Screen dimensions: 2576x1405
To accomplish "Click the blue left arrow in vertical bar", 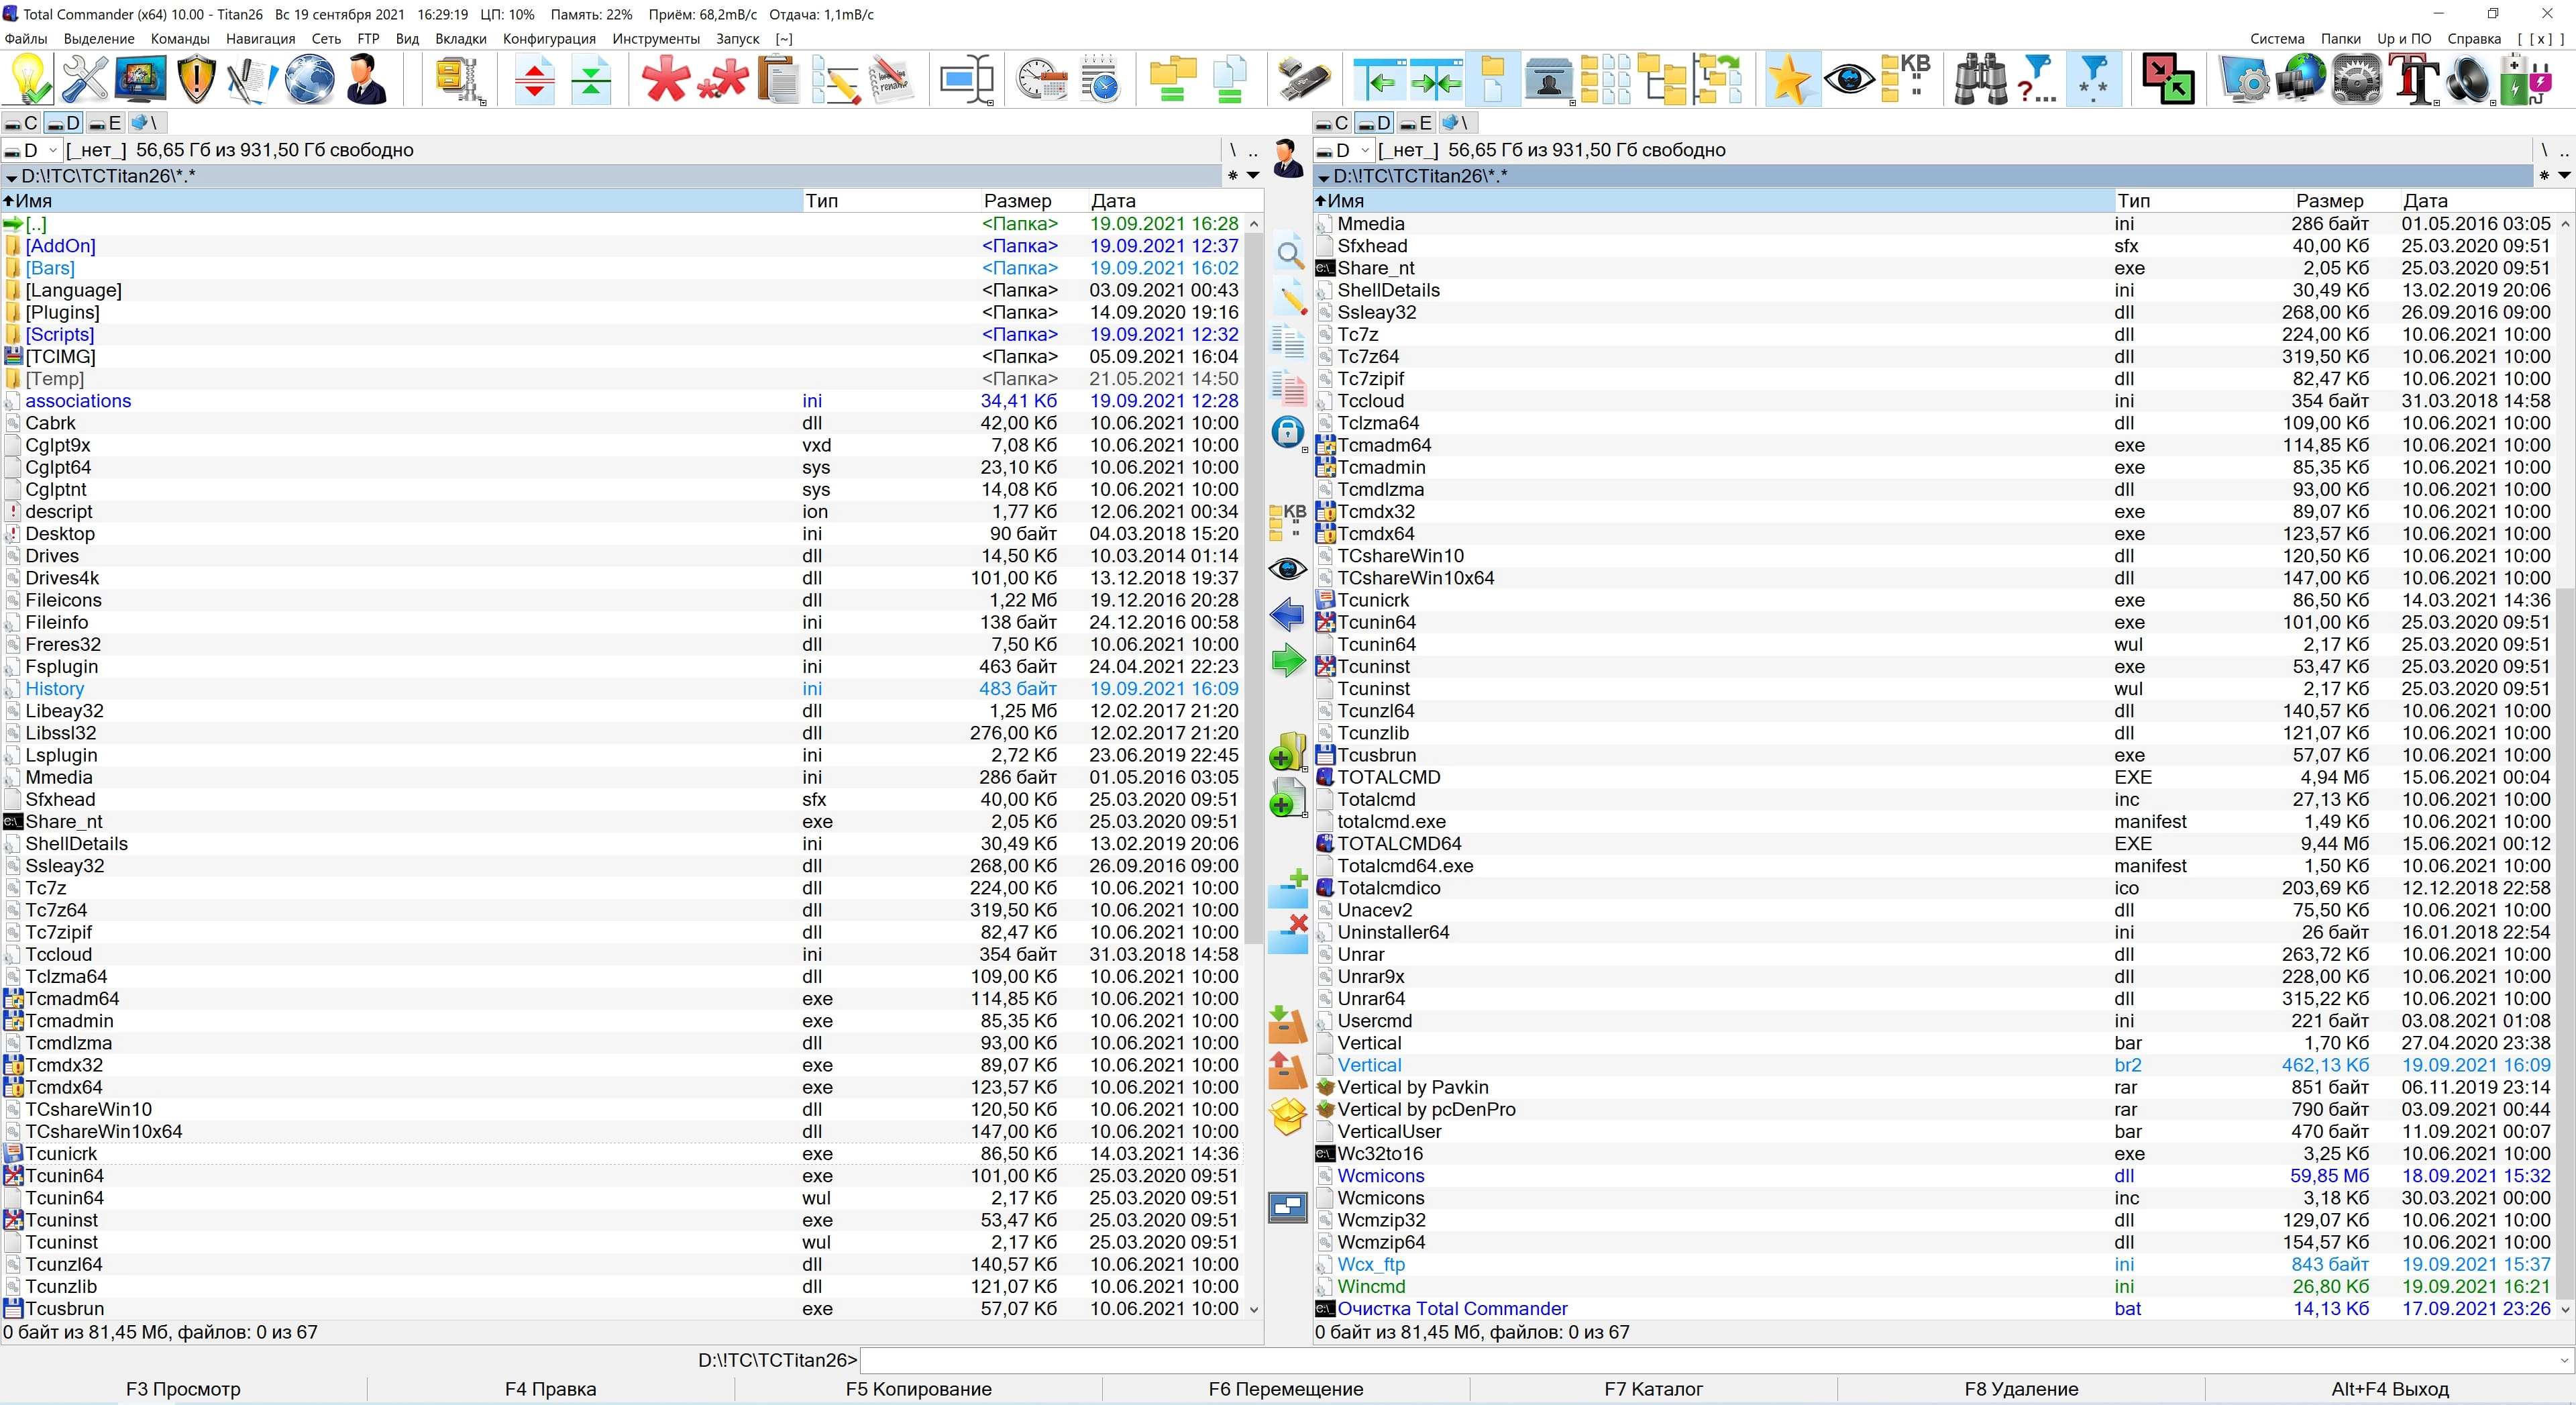I will (x=1288, y=614).
